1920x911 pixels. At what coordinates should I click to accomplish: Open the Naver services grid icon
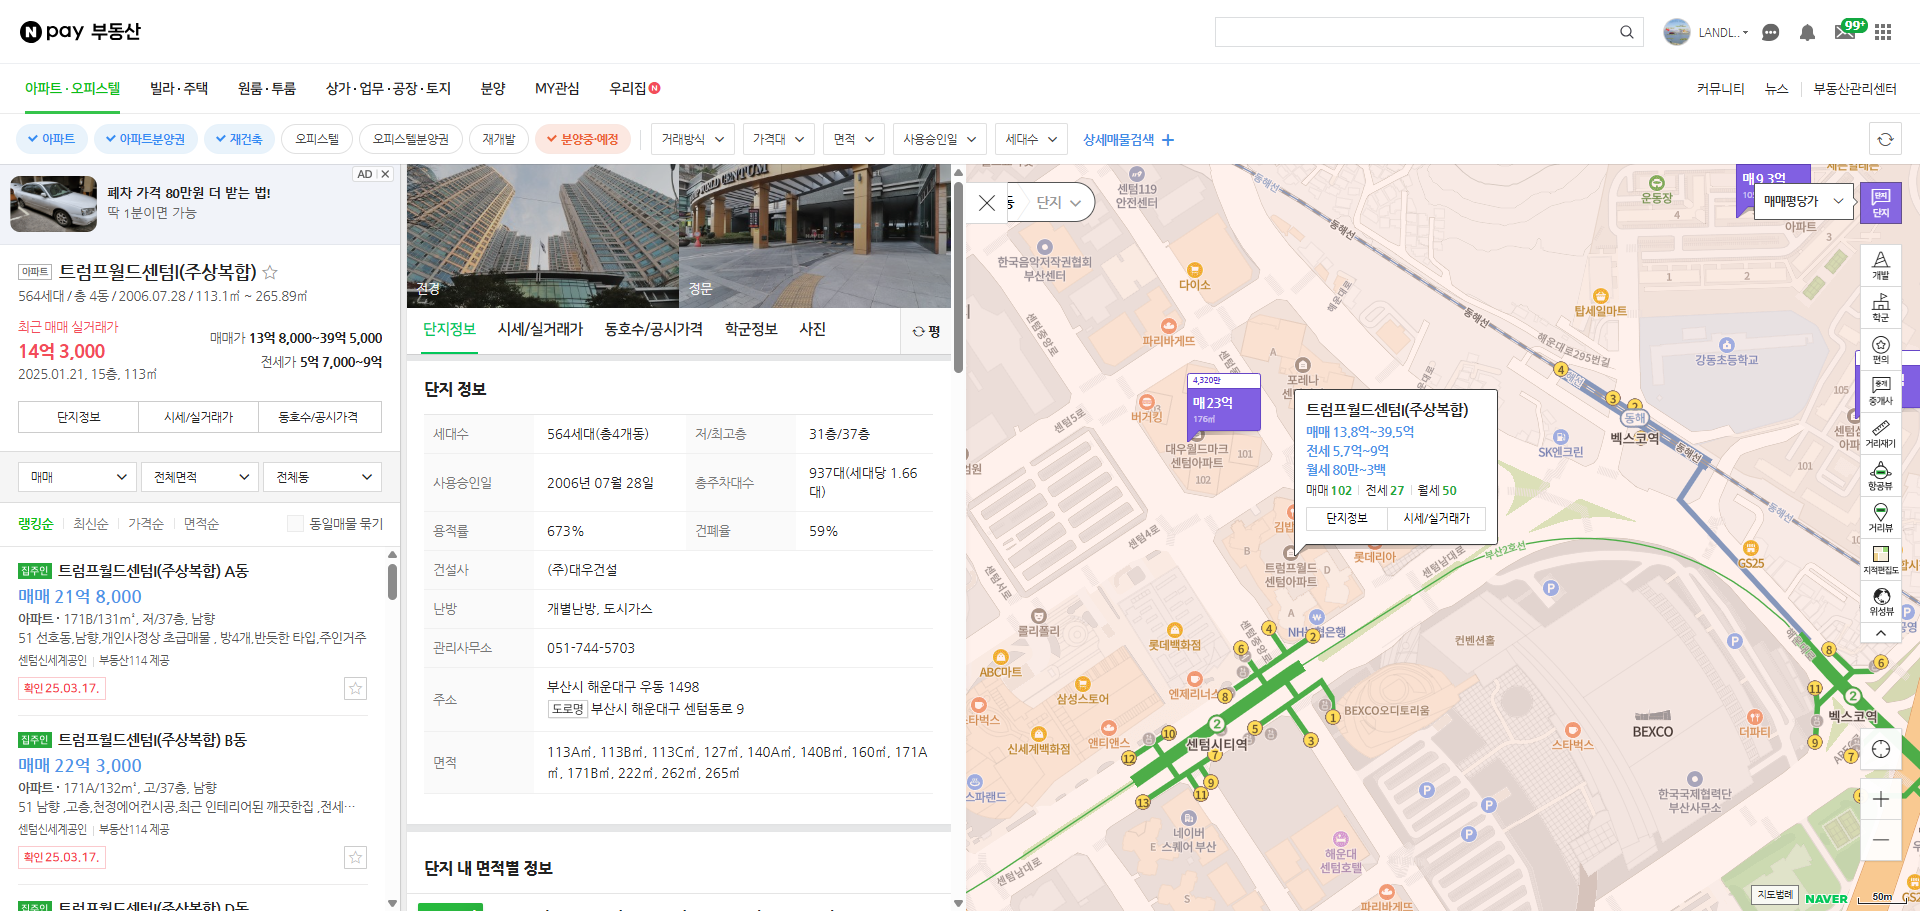(x=1883, y=32)
